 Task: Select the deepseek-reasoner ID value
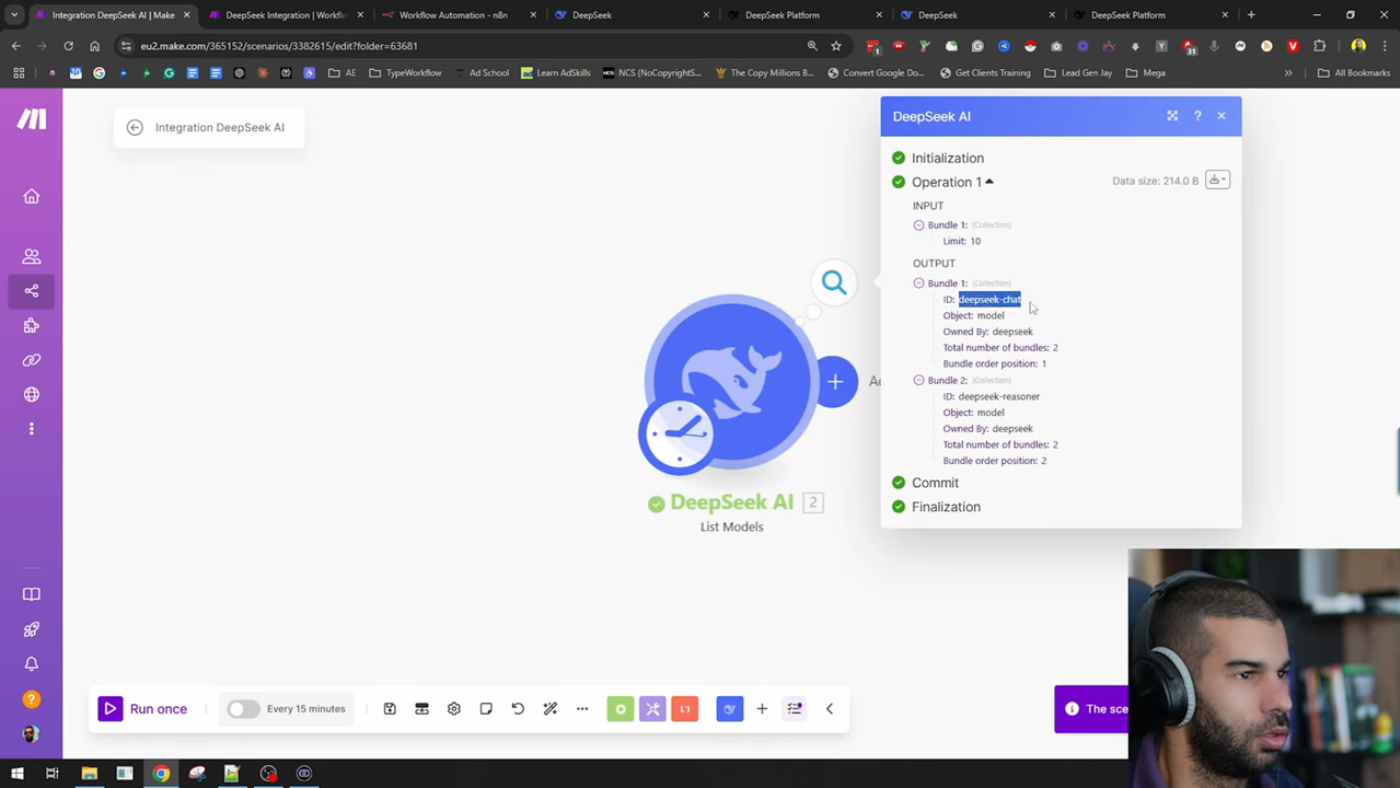999,396
